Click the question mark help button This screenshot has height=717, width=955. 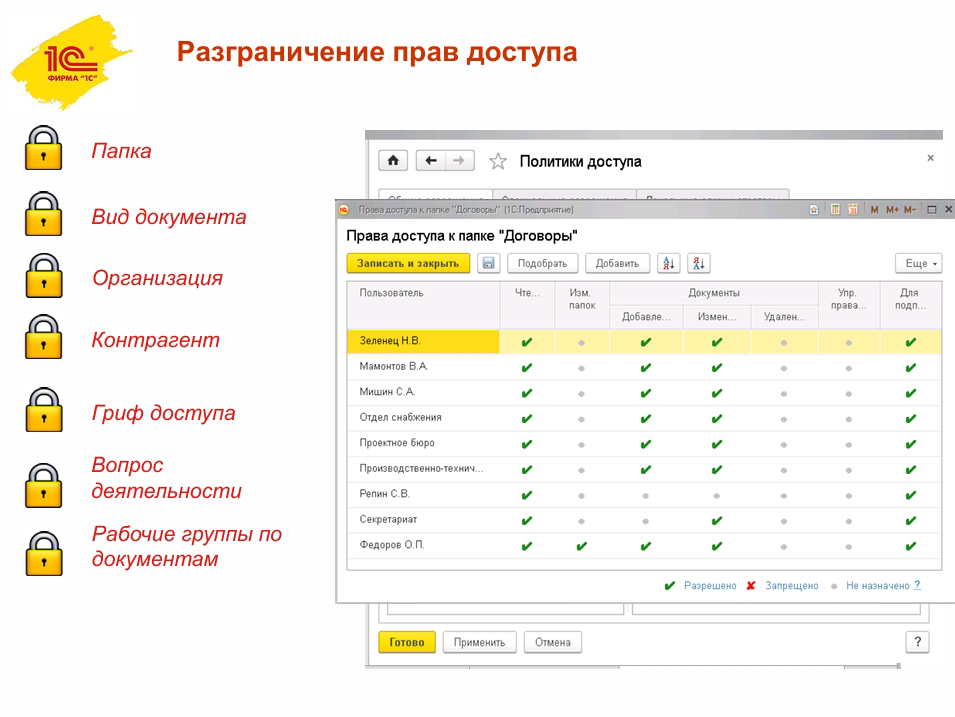pos(917,642)
